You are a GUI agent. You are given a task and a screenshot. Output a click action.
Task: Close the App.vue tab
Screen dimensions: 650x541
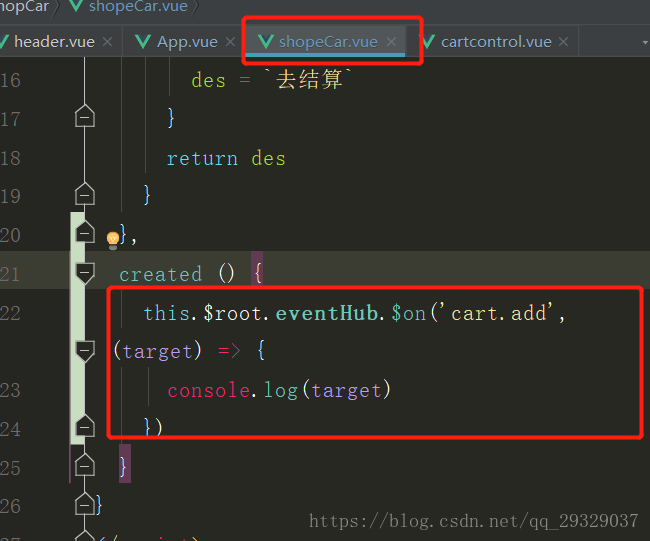point(230,41)
